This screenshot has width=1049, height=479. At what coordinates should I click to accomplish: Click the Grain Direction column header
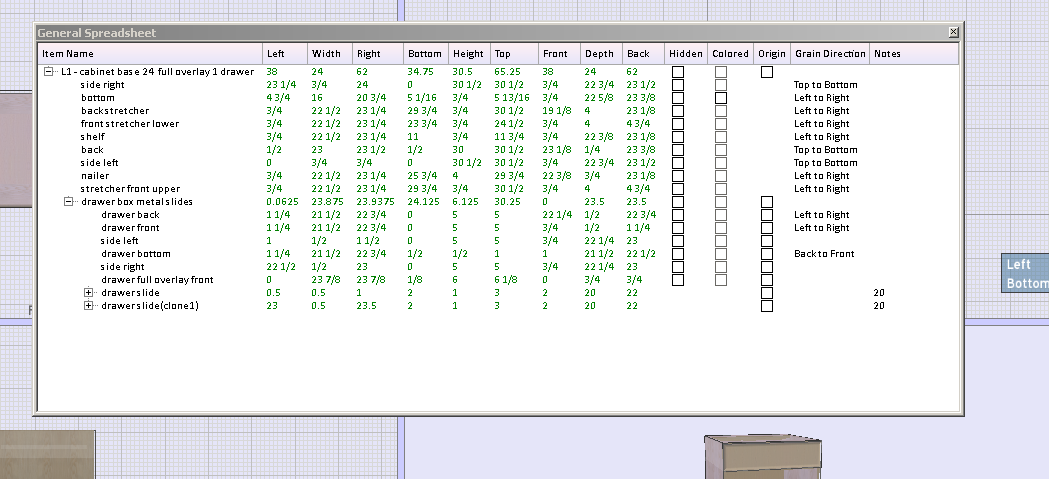830,54
